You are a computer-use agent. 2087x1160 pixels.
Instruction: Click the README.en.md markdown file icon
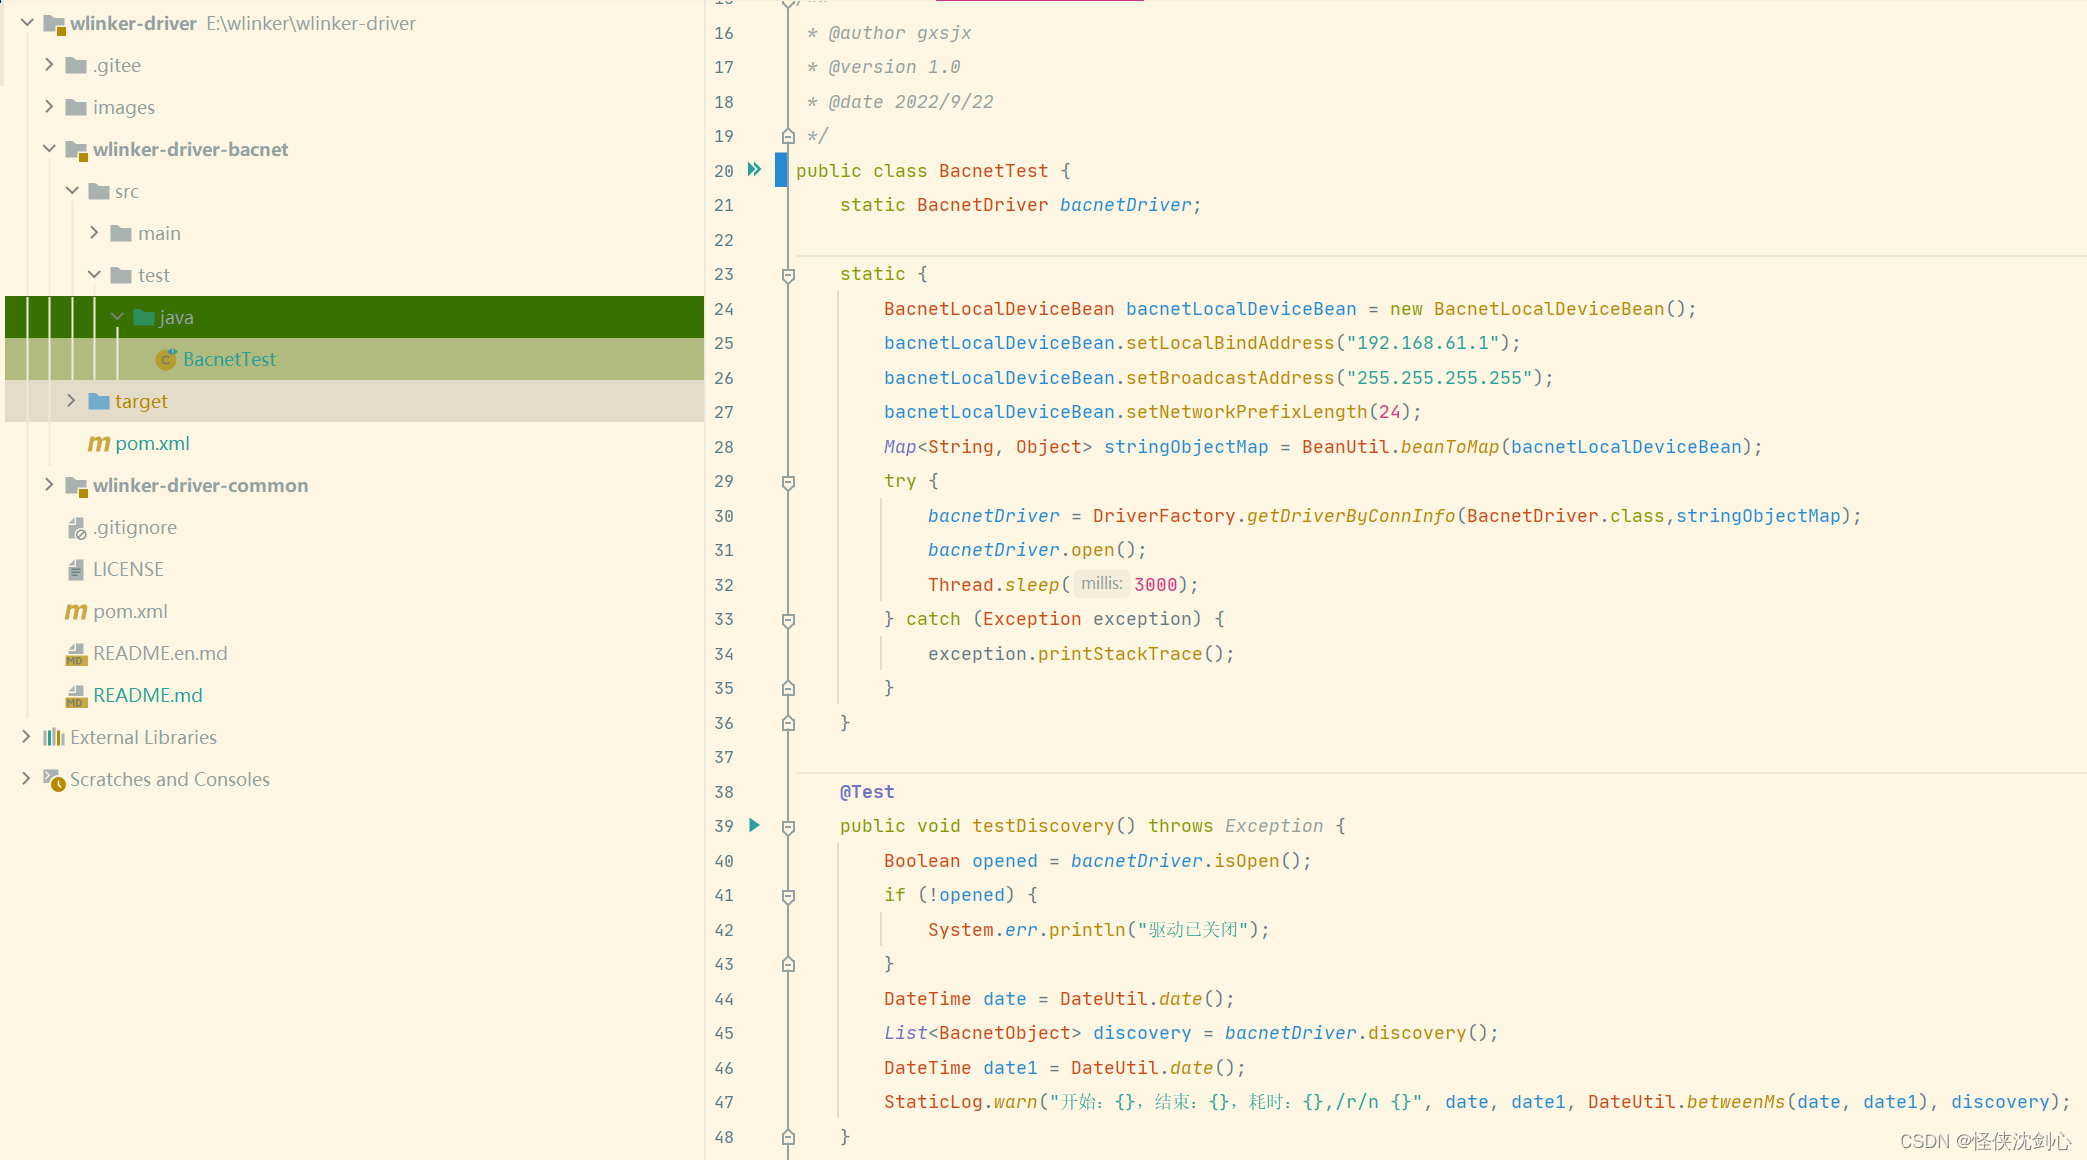tap(76, 654)
